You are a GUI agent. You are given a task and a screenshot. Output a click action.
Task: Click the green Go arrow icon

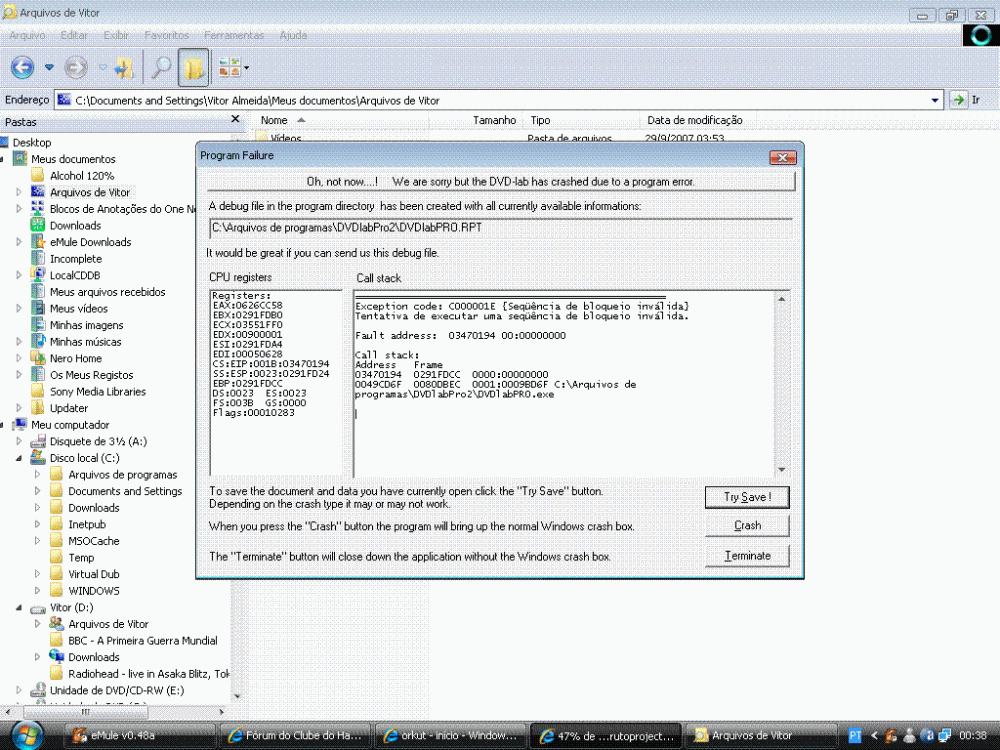pos(958,100)
